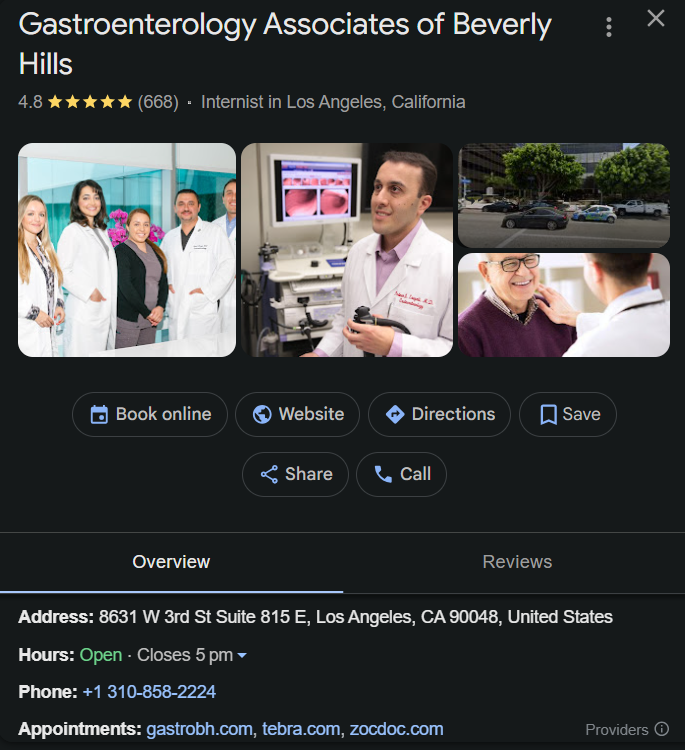The image size is (685, 750).
Task: Save this place with bookmark button
Action: click(x=567, y=414)
